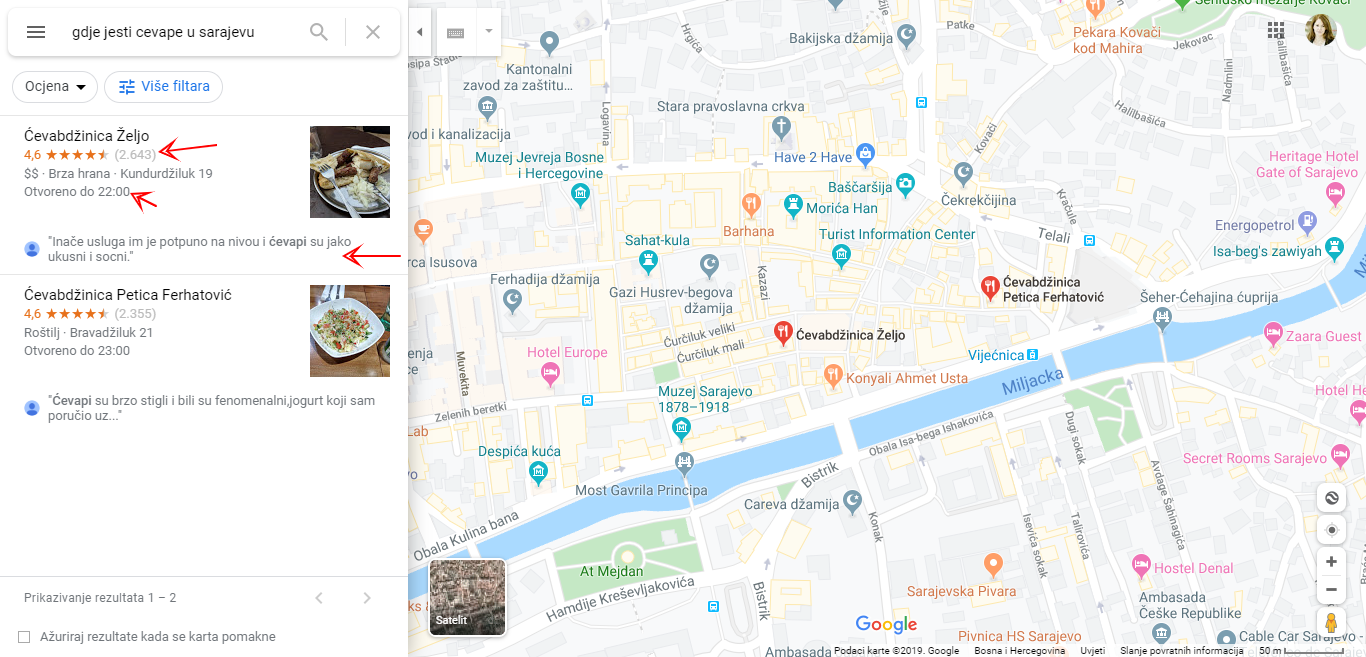Expand the input tools dropdown arrow
The width and height of the screenshot is (1366, 657).
pos(489,32)
